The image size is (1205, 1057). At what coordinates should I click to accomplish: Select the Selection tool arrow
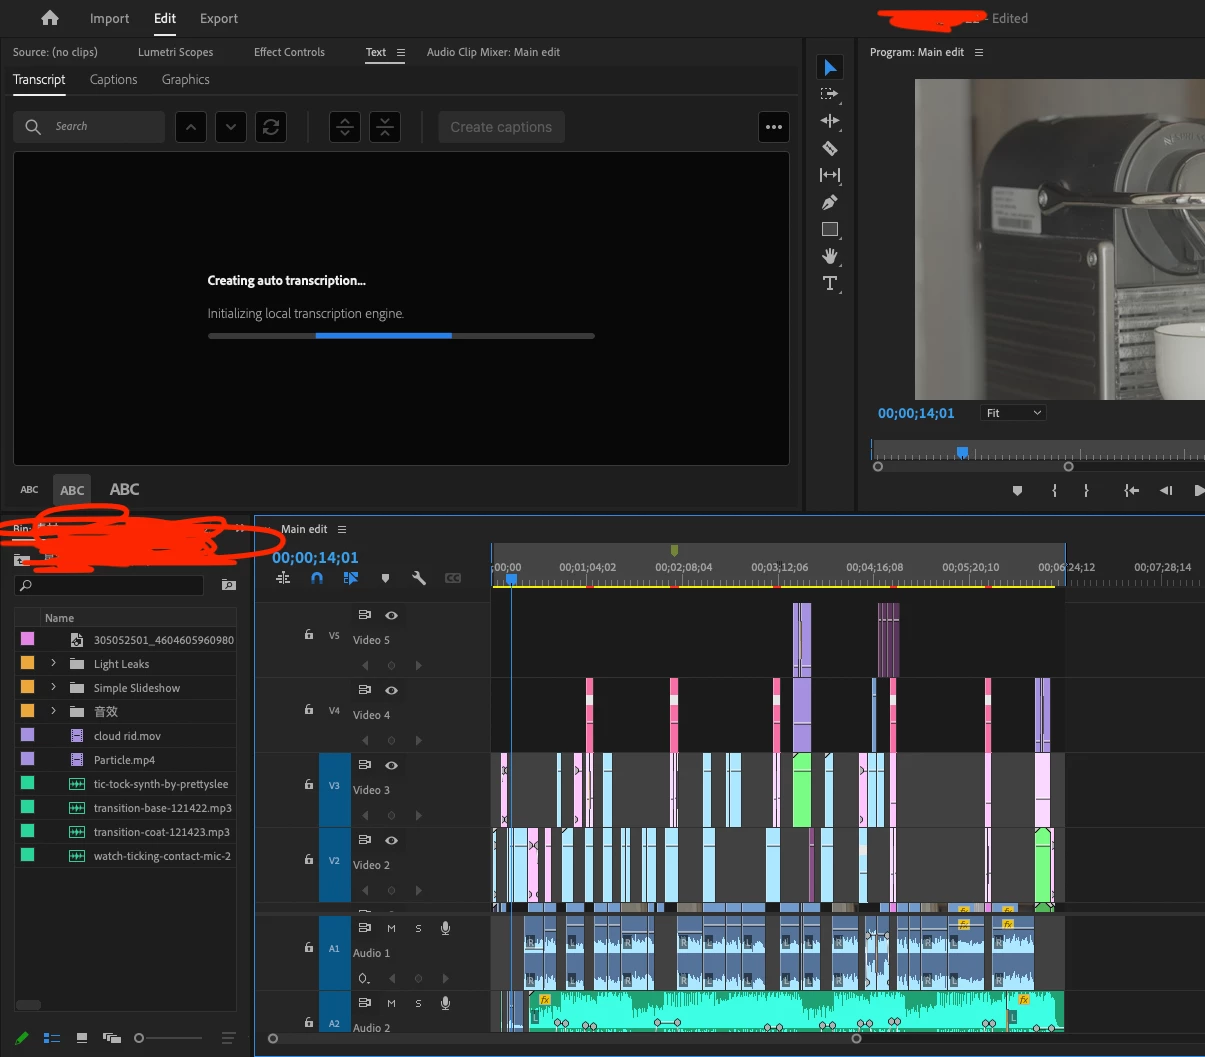[x=830, y=67]
